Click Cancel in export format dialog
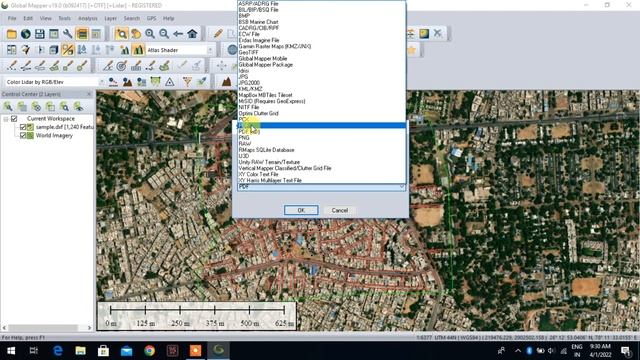 click(340, 210)
